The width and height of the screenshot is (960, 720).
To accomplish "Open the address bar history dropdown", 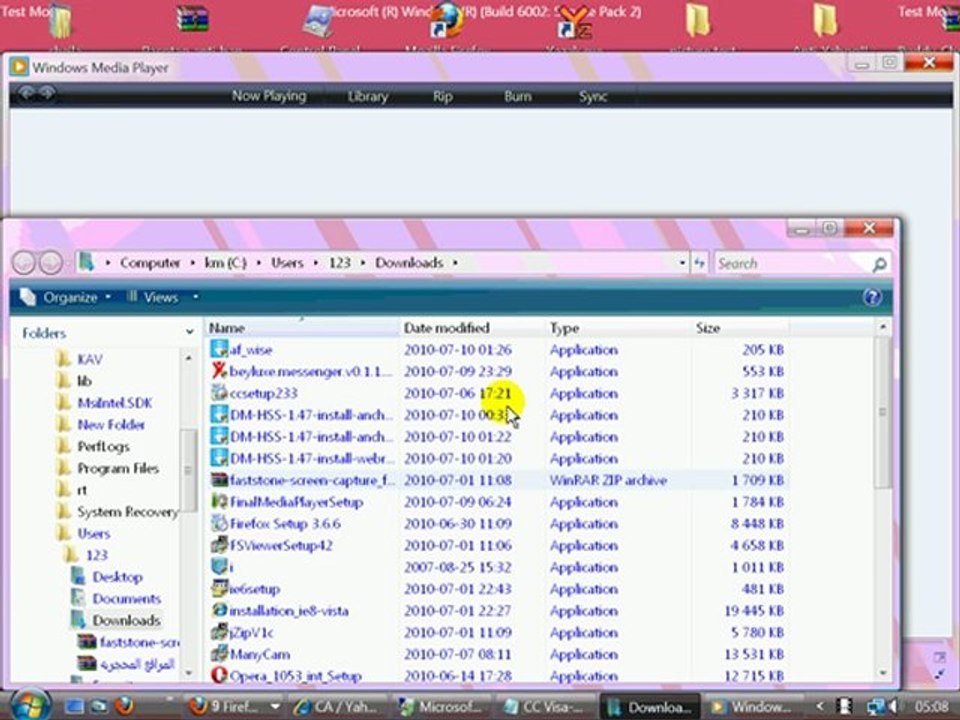I will [x=682, y=263].
